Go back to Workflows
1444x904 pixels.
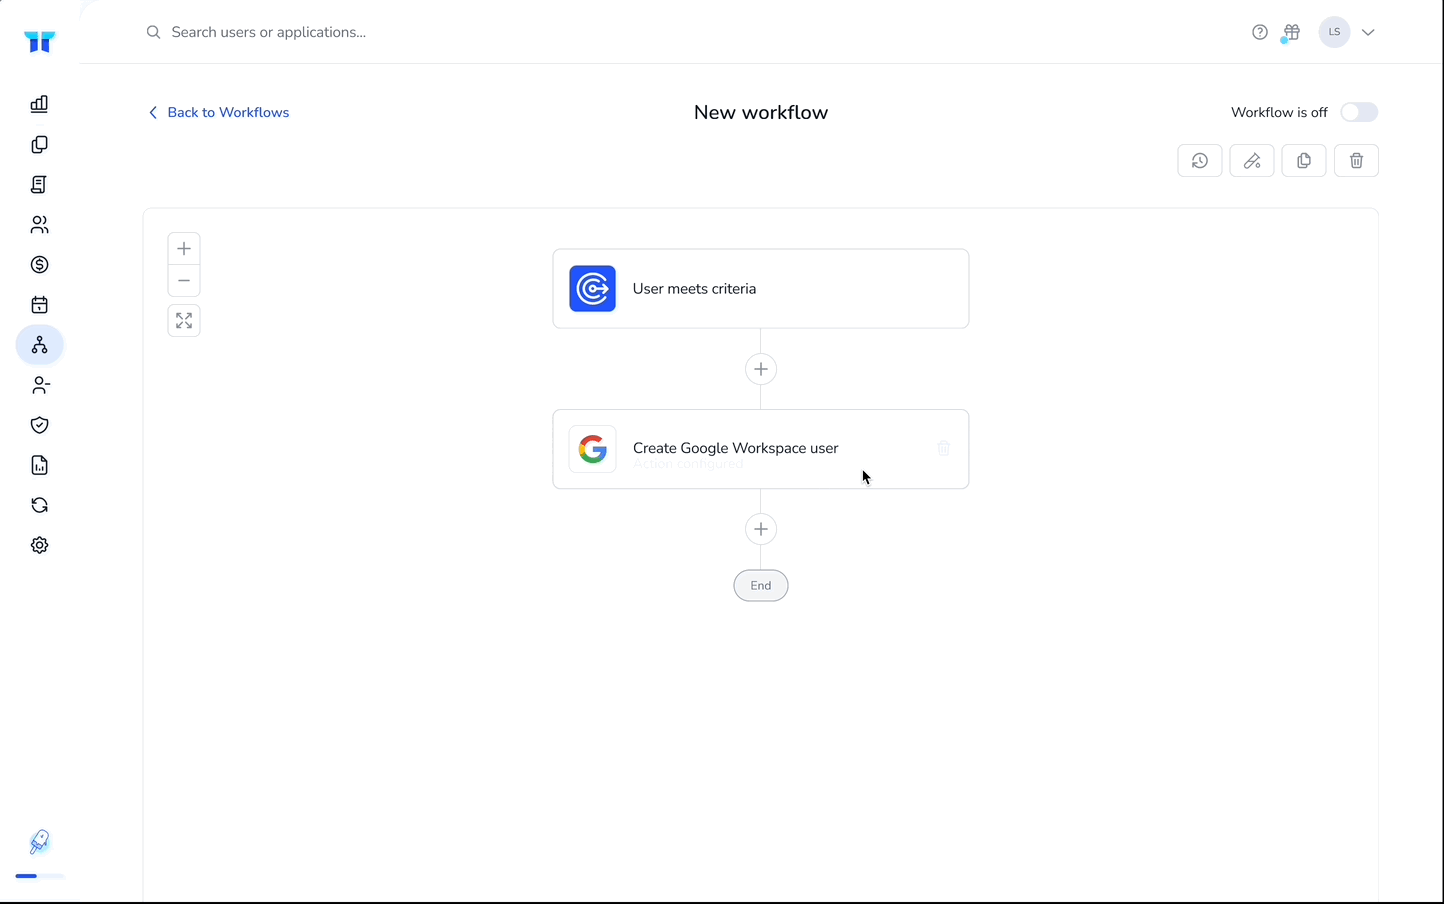point(219,112)
